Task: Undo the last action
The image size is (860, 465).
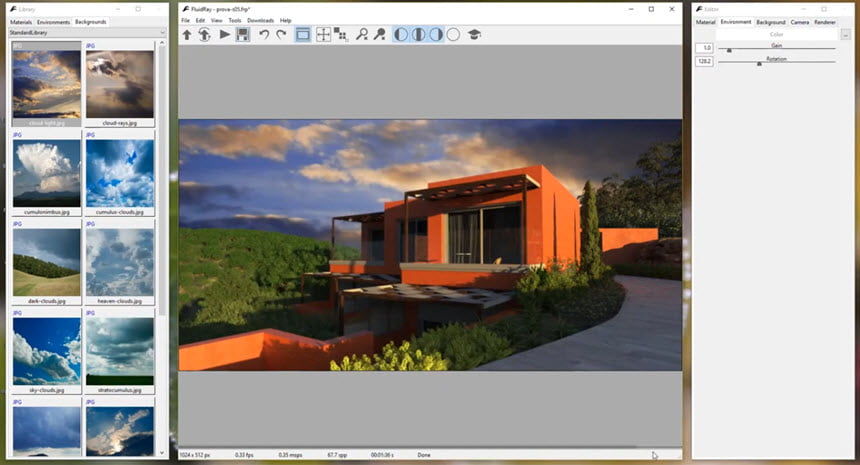Action: (264, 35)
